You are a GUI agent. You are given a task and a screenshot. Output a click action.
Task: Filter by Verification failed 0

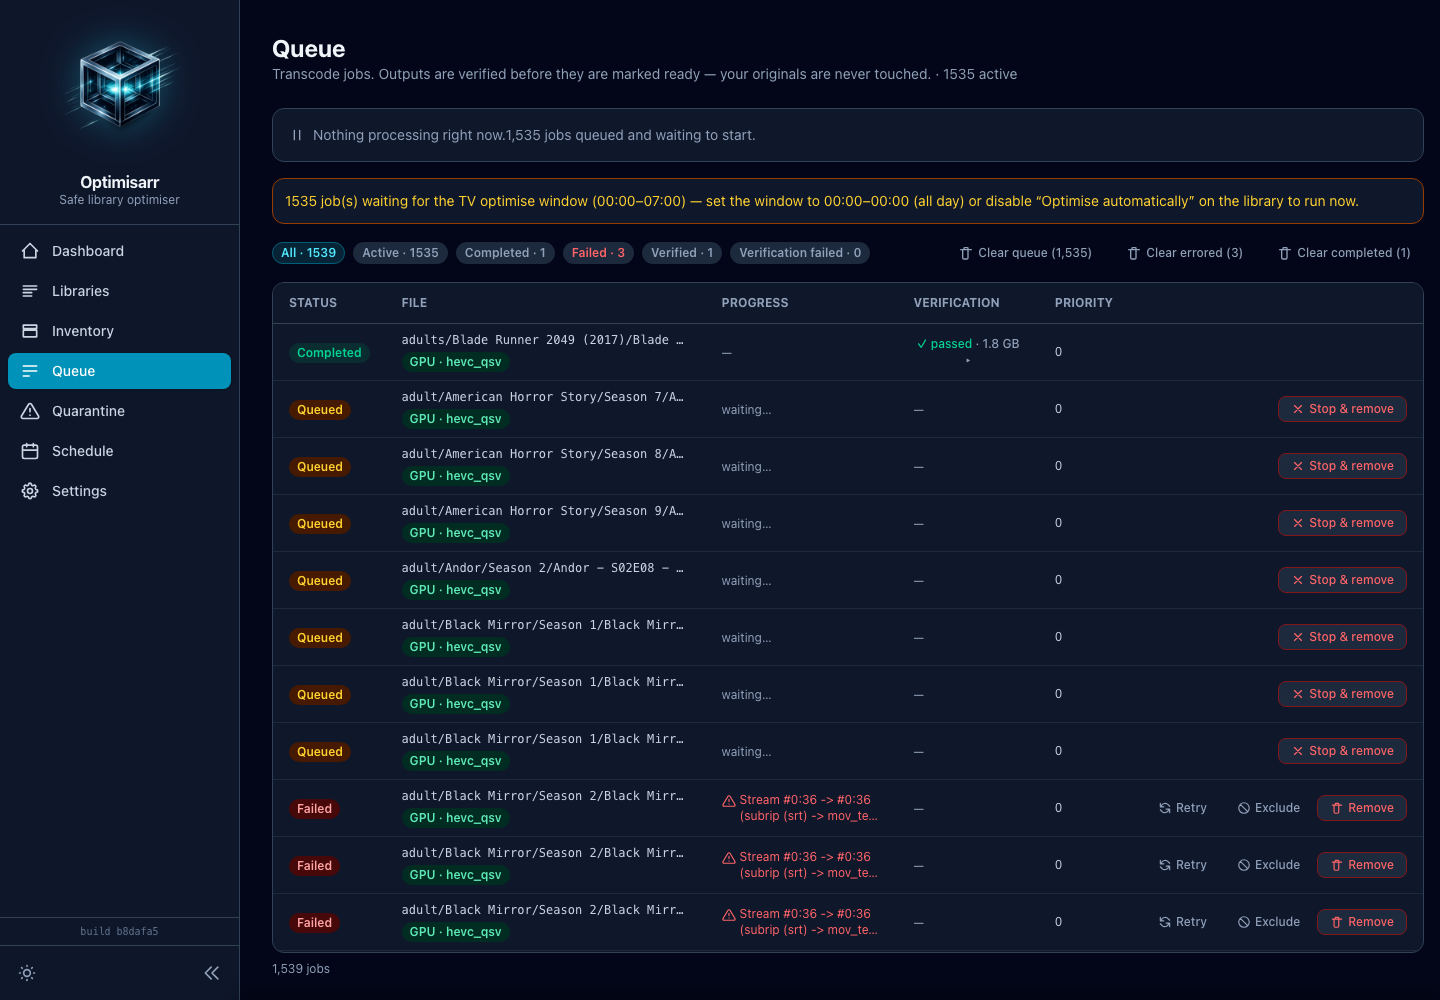coord(800,253)
